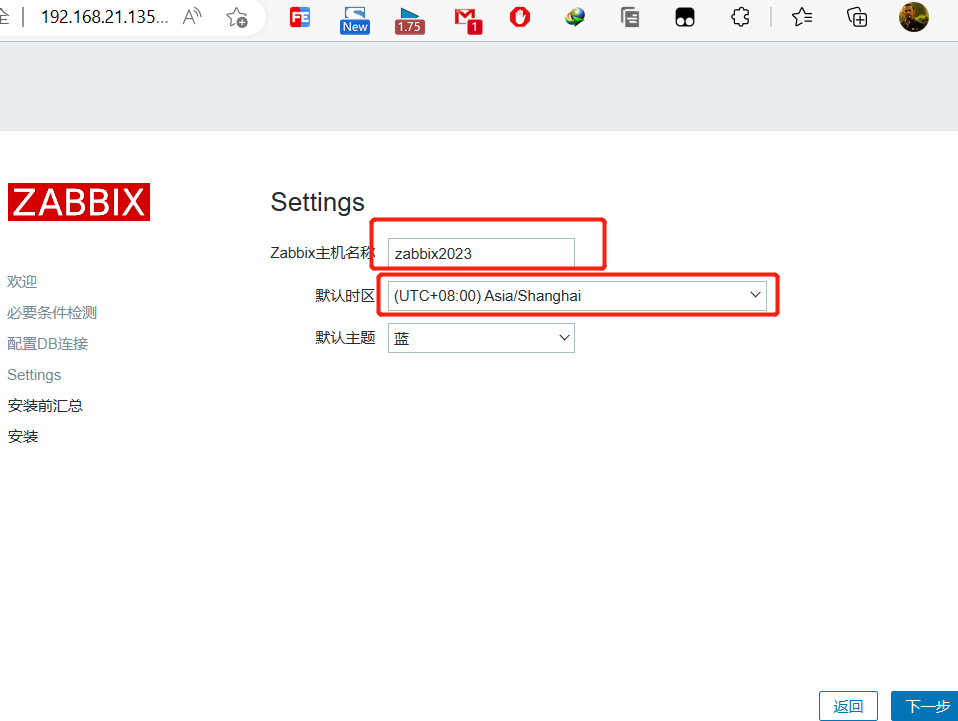Click the ZABBIX logo
The height and width of the screenshot is (721, 958).
79,202
